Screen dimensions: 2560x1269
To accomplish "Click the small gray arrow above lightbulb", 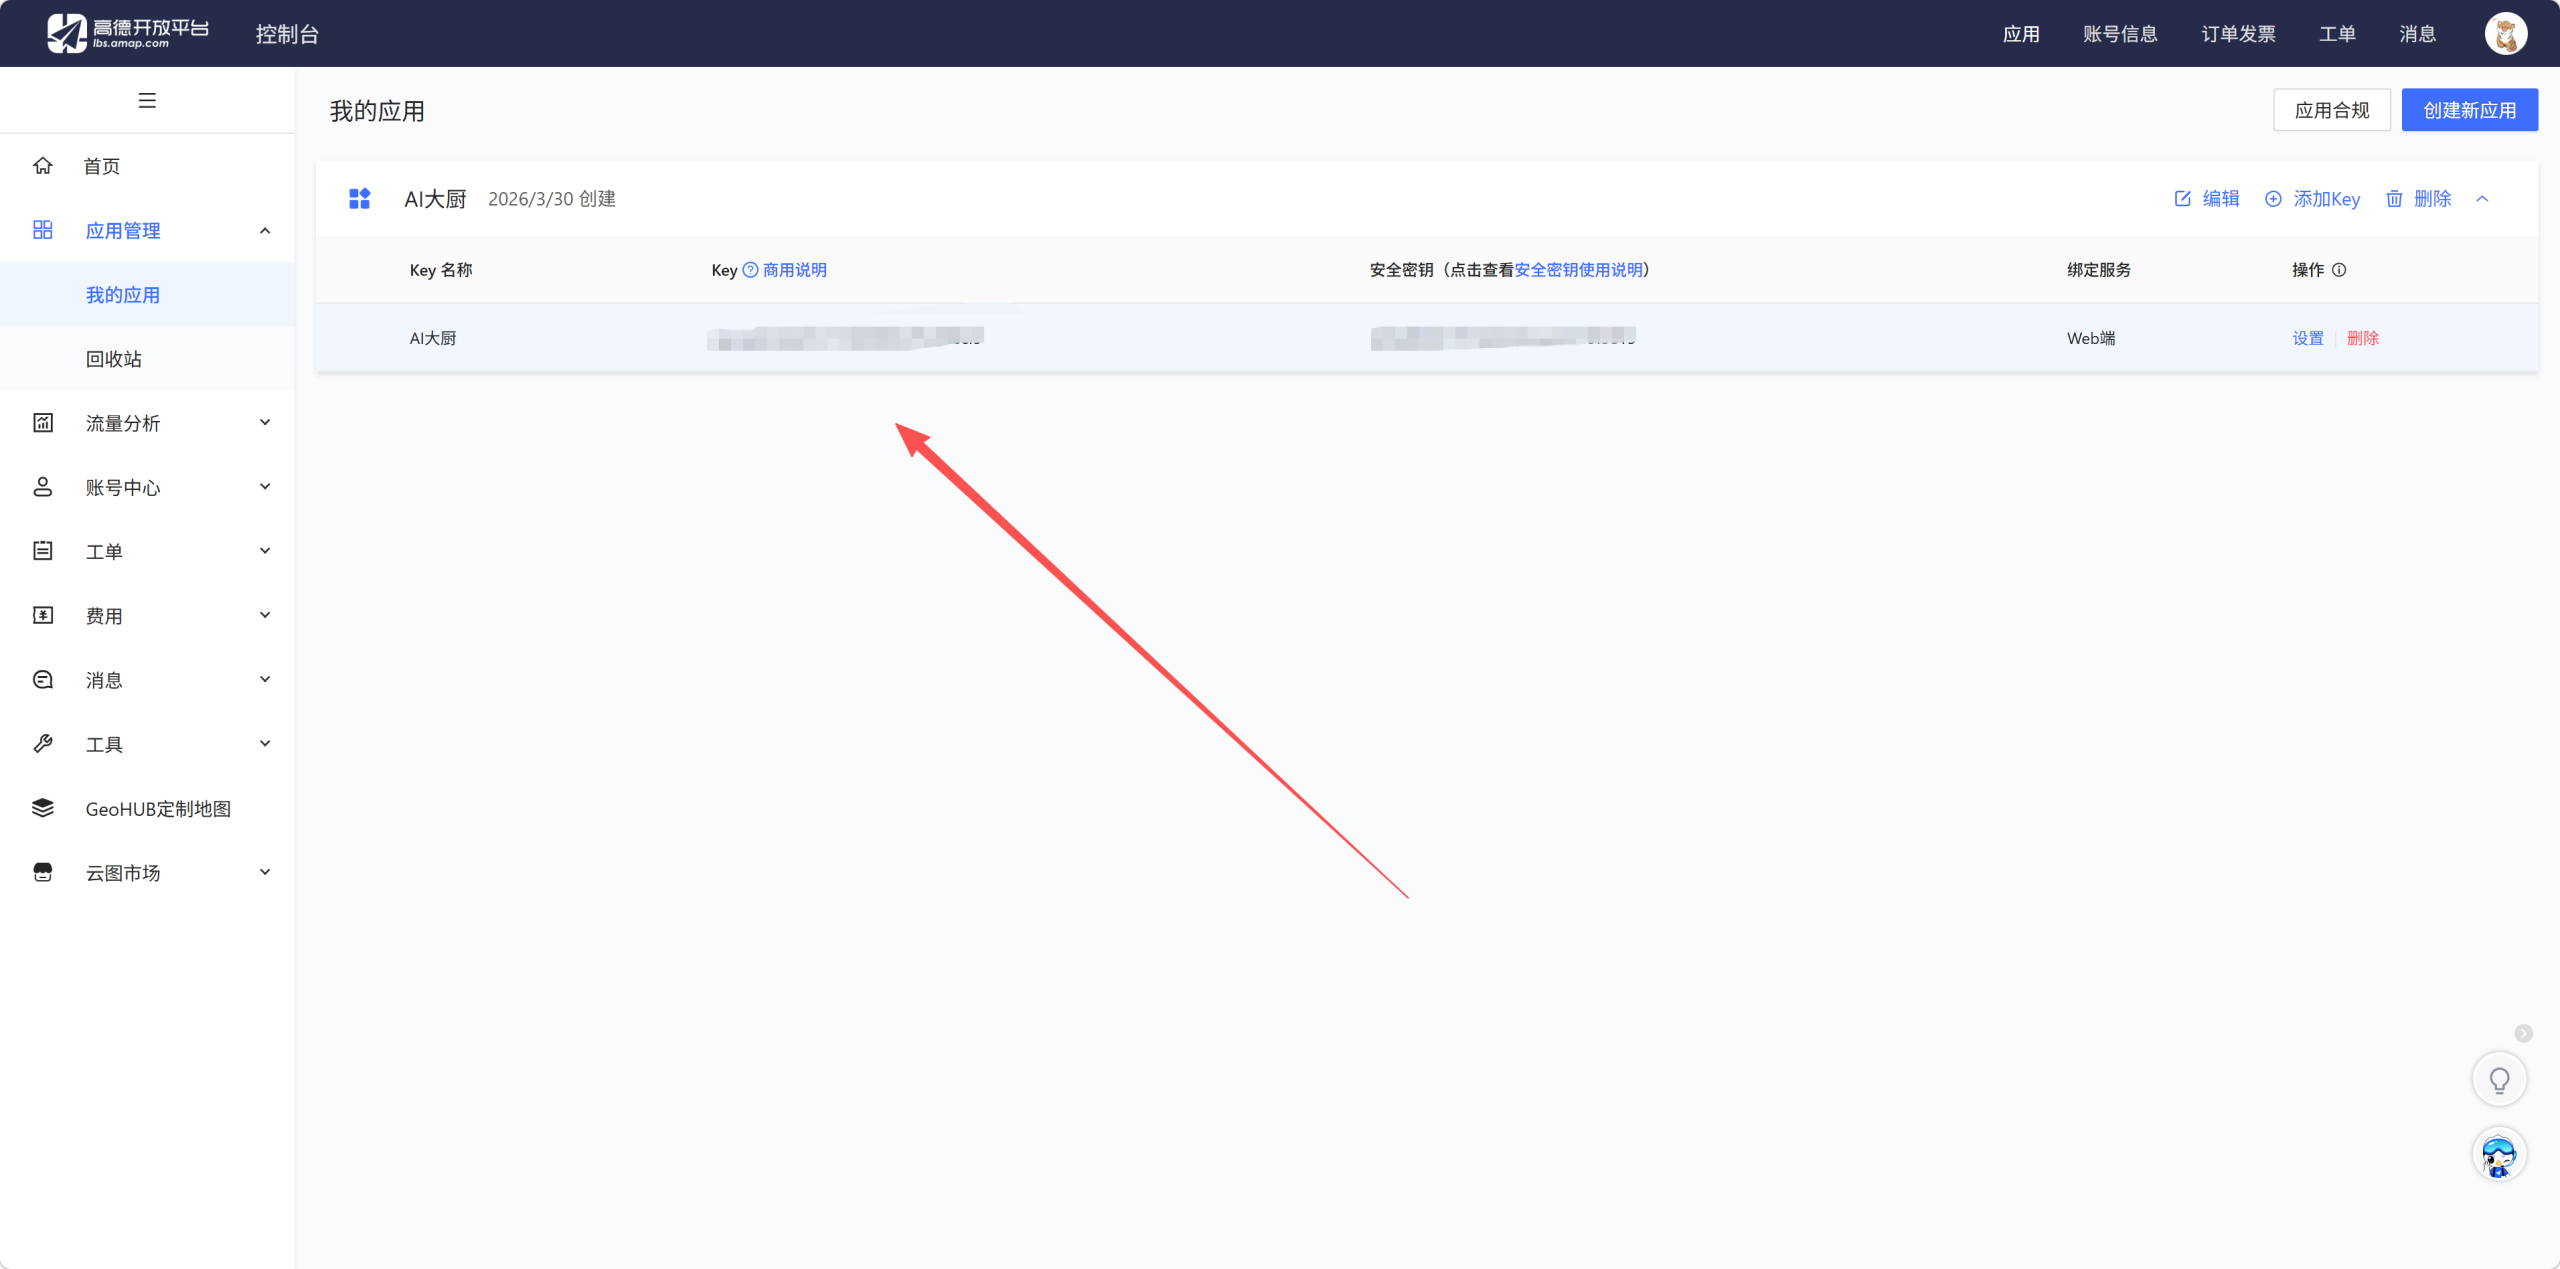I will point(2523,1033).
